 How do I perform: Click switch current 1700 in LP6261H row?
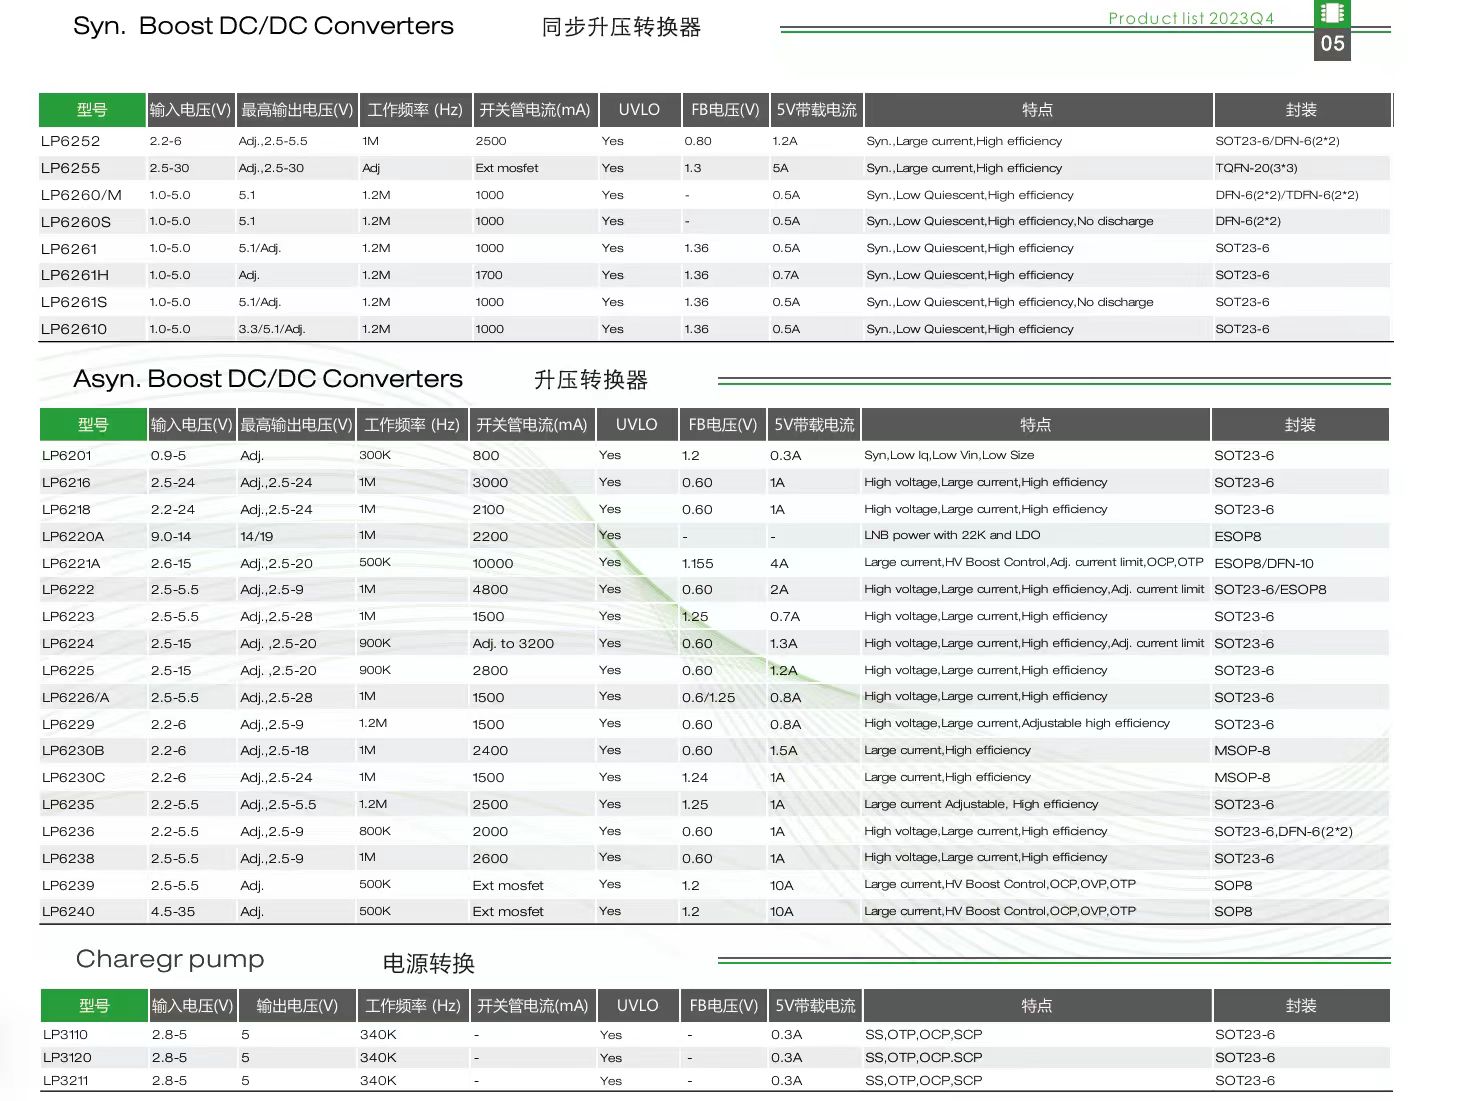coord(489,275)
